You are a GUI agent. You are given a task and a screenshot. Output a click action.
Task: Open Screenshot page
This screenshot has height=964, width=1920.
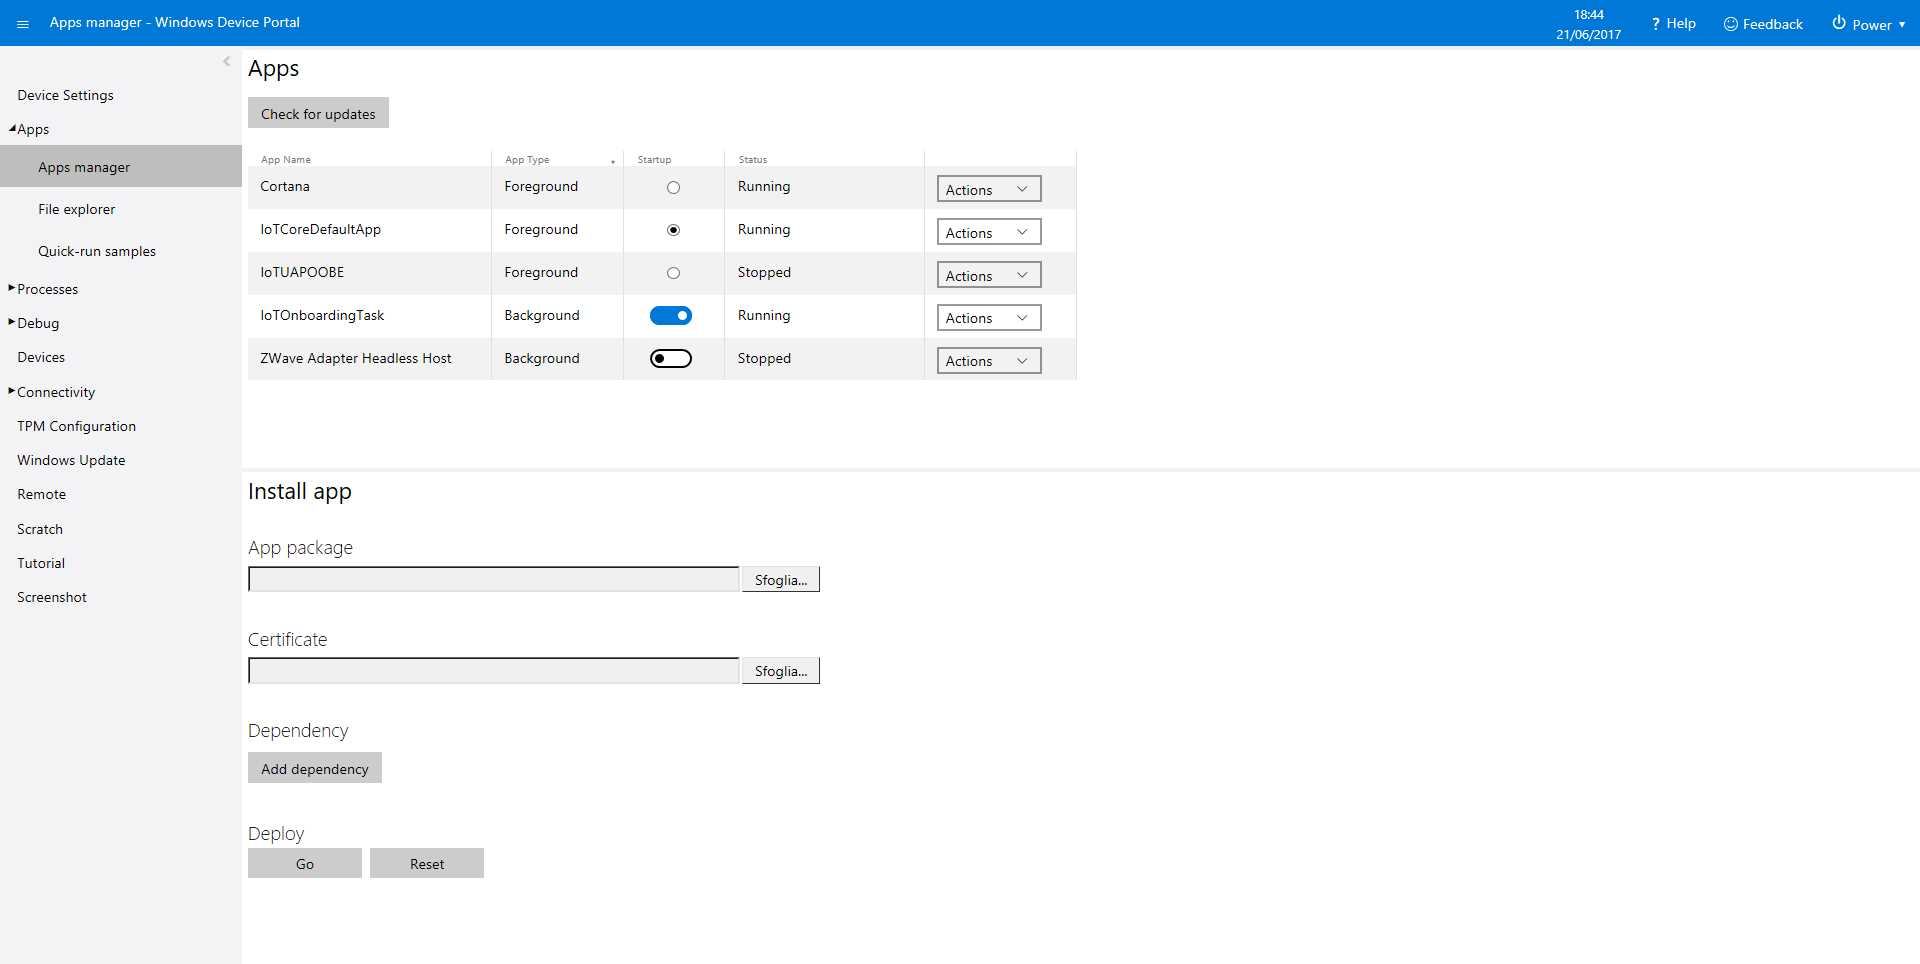pyautogui.click(x=52, y=597)
